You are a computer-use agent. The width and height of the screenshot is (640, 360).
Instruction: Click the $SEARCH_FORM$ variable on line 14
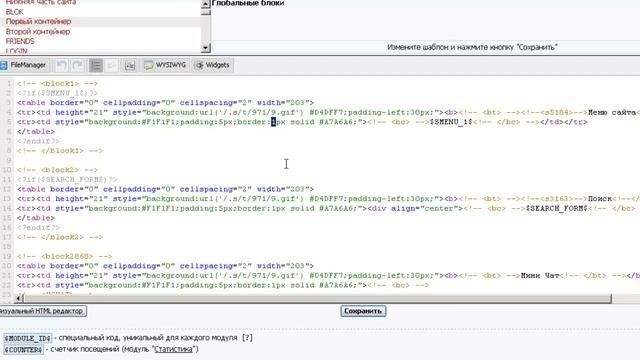tap(557, 209)
